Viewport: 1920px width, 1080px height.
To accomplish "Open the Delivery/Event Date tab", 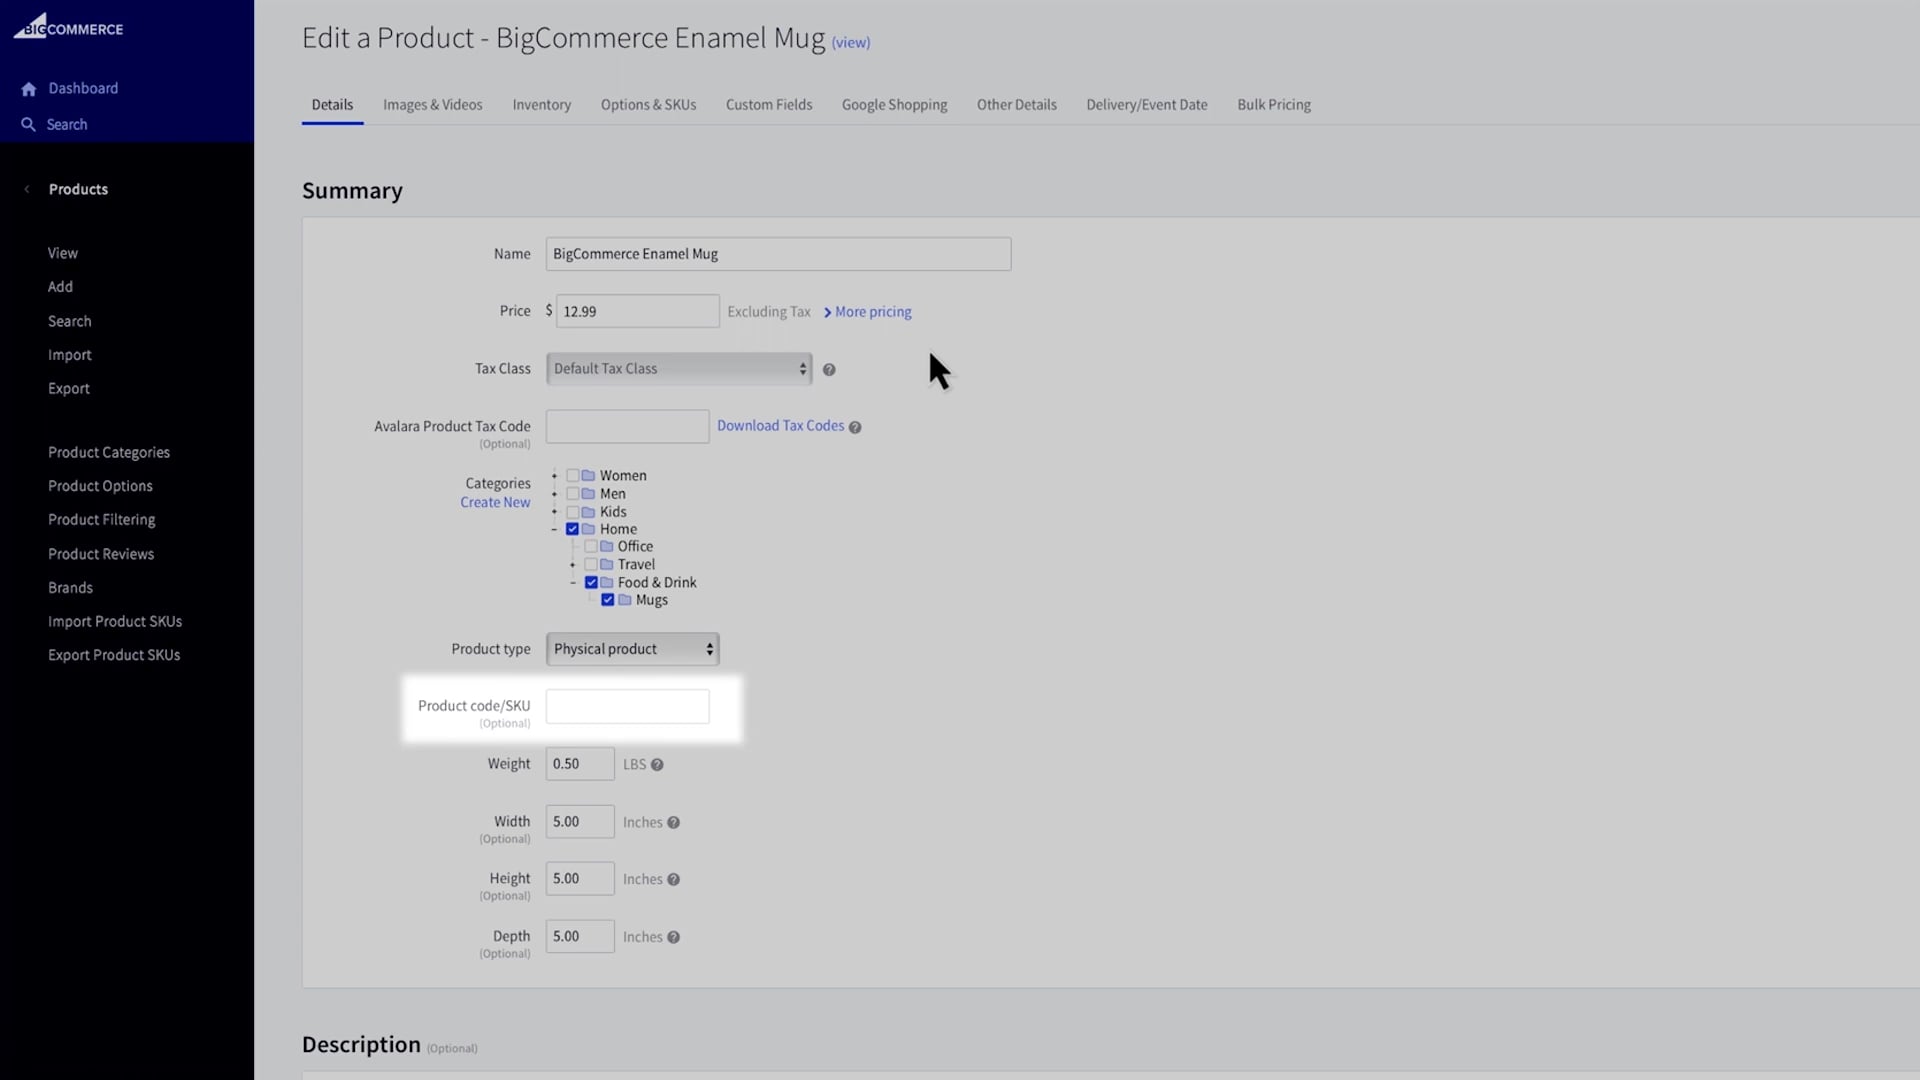I will (1147, 105).
